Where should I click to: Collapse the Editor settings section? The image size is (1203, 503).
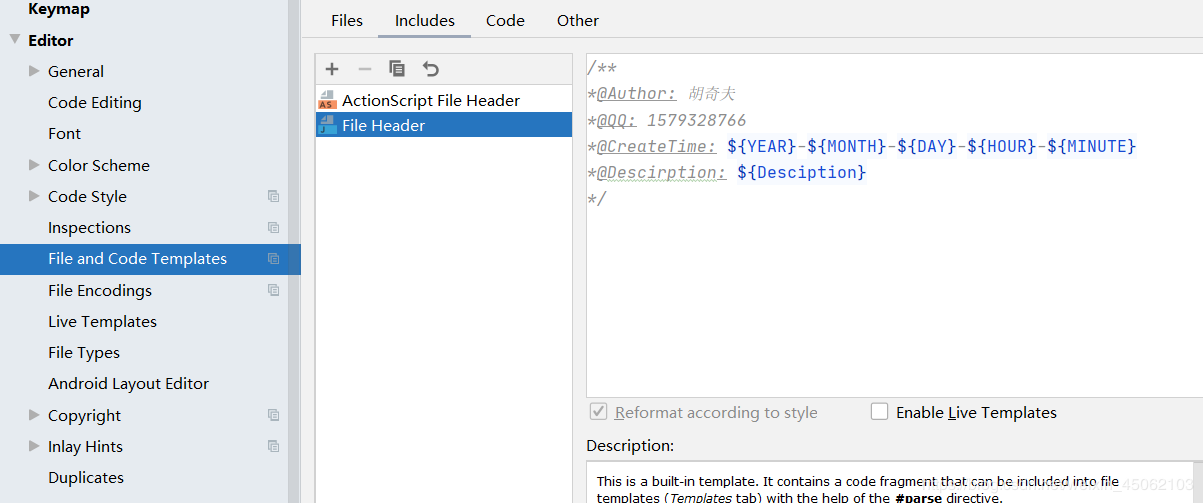click(x=15, y=40)
